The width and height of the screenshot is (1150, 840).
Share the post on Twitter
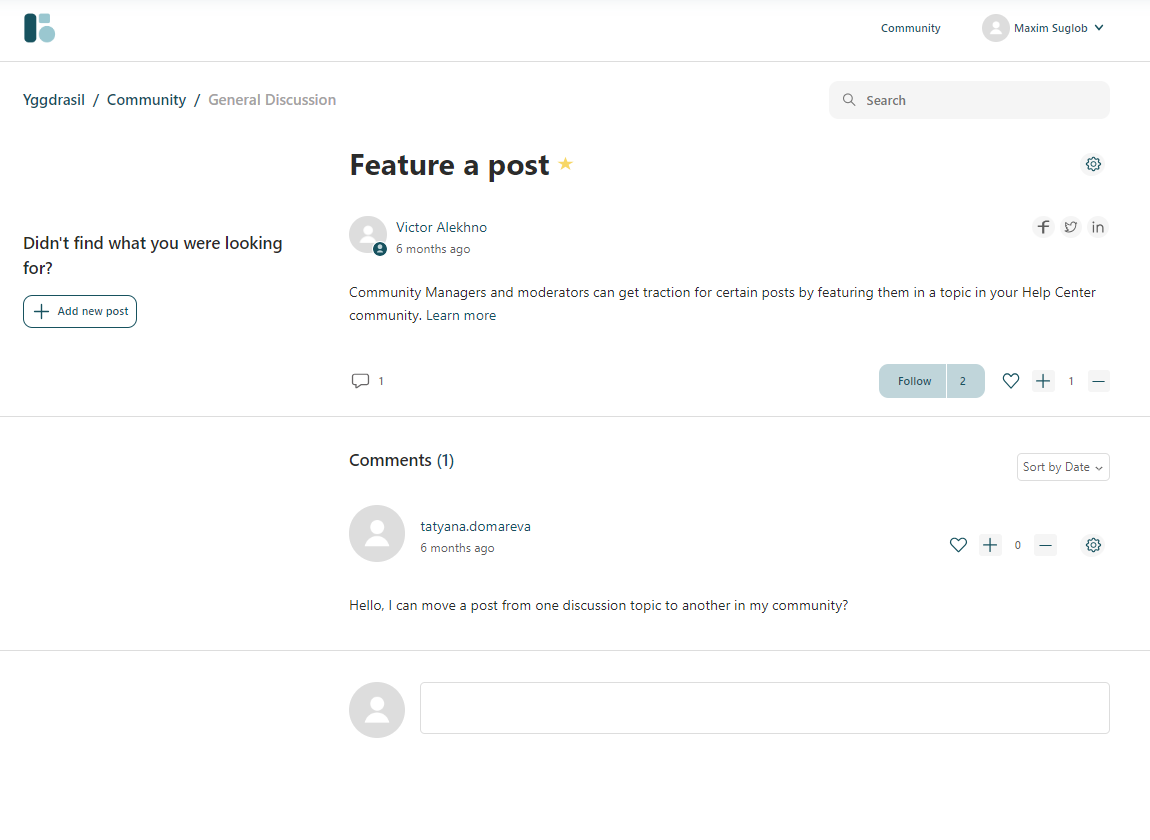pos(1070,227)
